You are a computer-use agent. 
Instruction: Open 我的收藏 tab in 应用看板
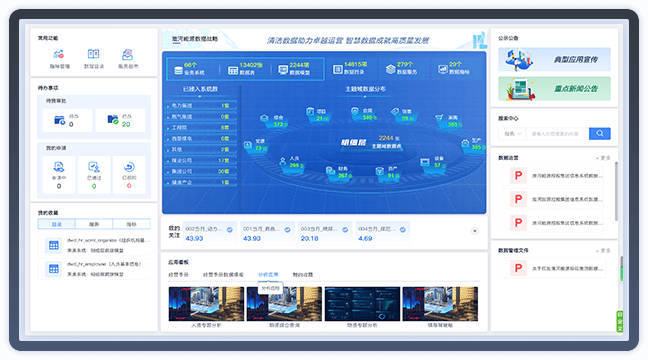coord(303,274)
